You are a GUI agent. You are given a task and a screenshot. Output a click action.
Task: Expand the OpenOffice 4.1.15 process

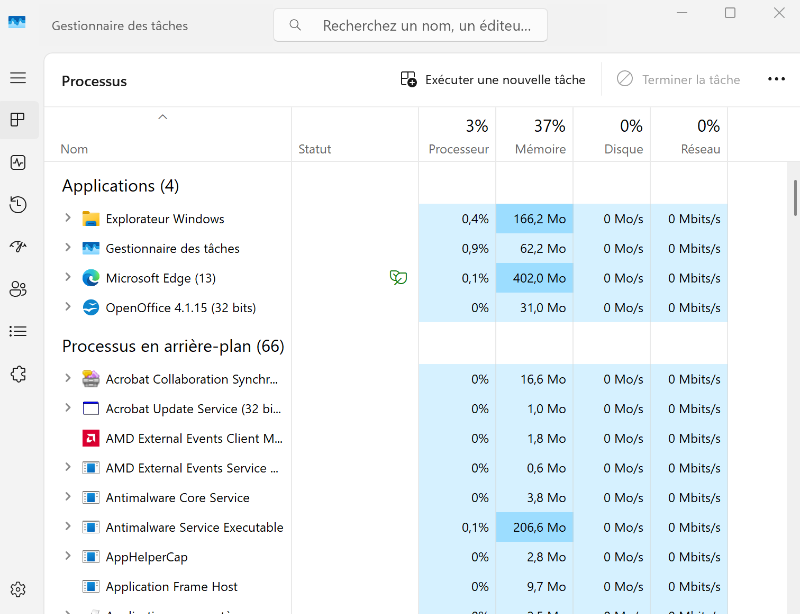coord(68,307)
